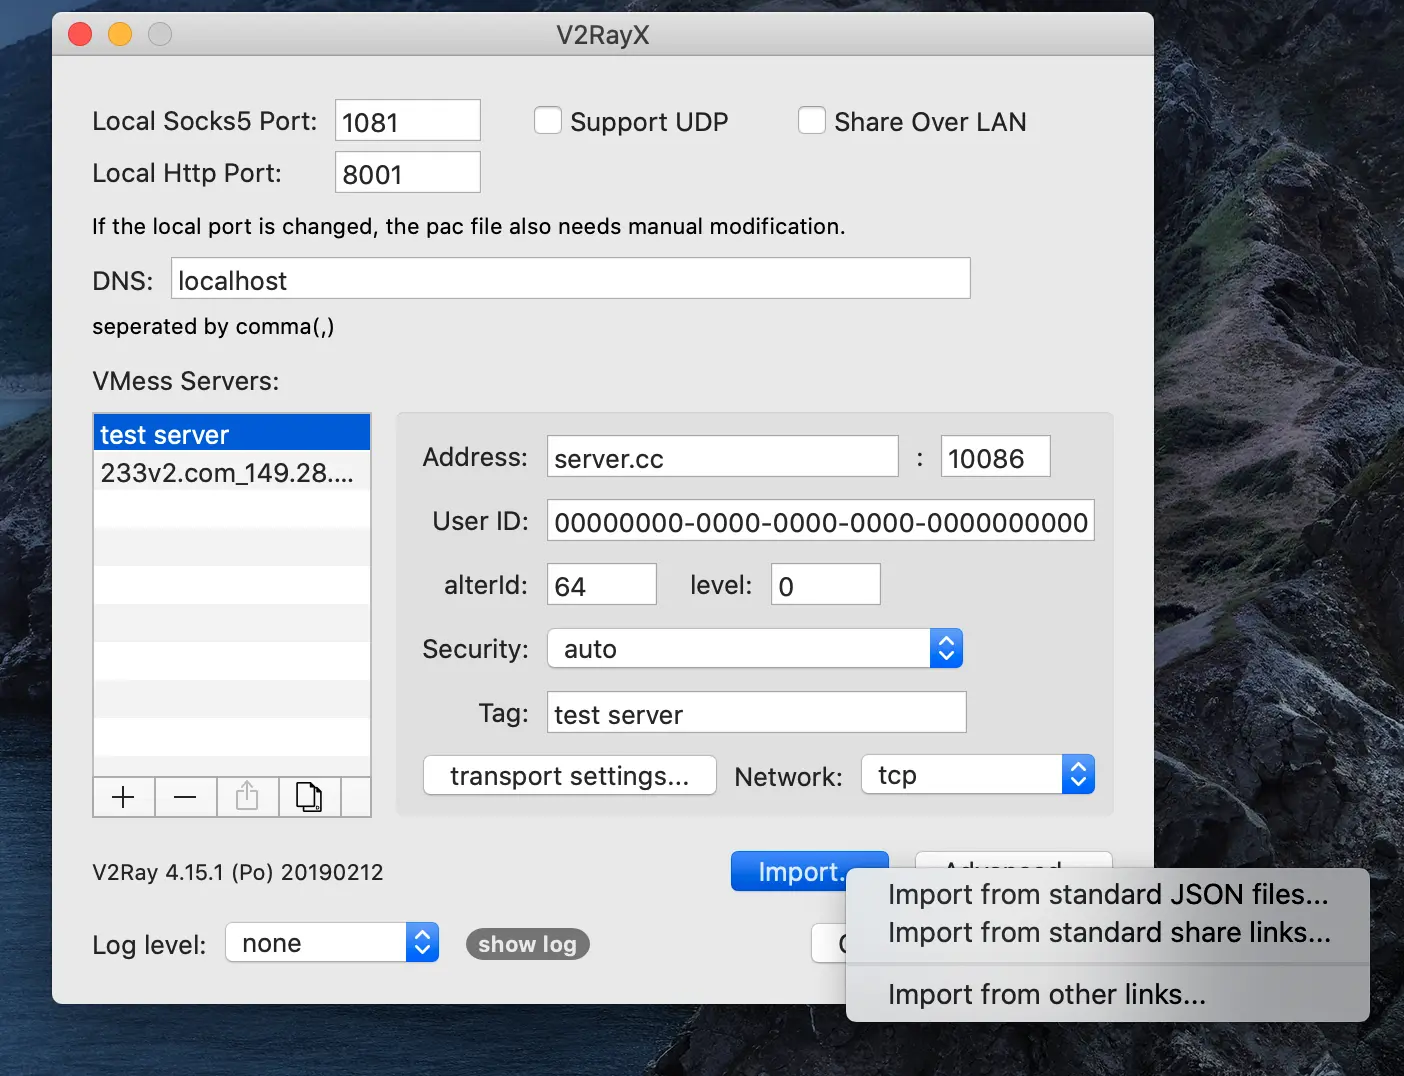
Task: Click the Tag field with test server
Action: (757, 713)
